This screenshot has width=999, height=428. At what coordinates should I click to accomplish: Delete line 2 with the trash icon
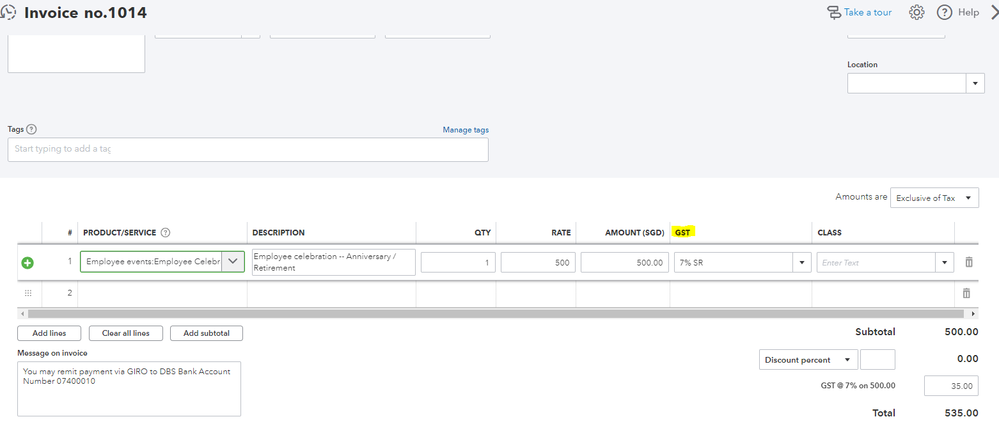[967, 293]
